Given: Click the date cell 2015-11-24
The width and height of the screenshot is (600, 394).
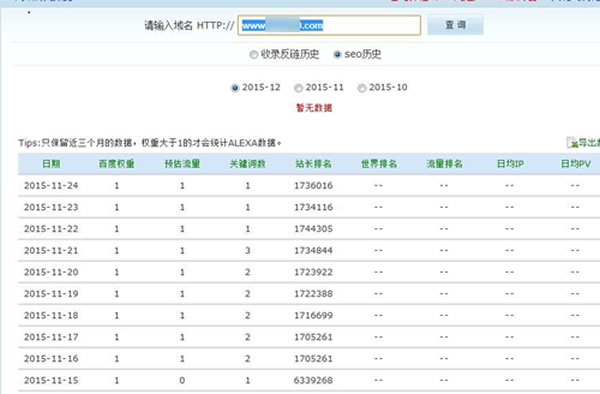Looking at the screenshot, I should pos(51,186).
